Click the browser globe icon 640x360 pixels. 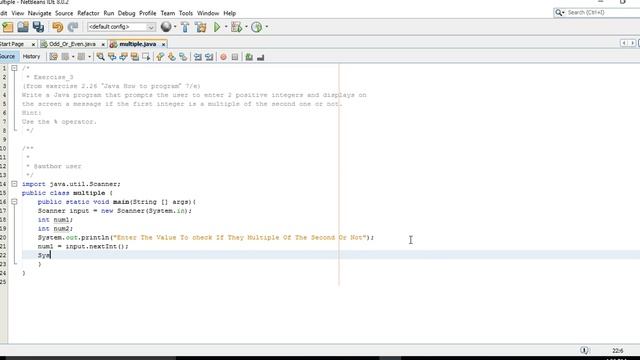point(166,27)
